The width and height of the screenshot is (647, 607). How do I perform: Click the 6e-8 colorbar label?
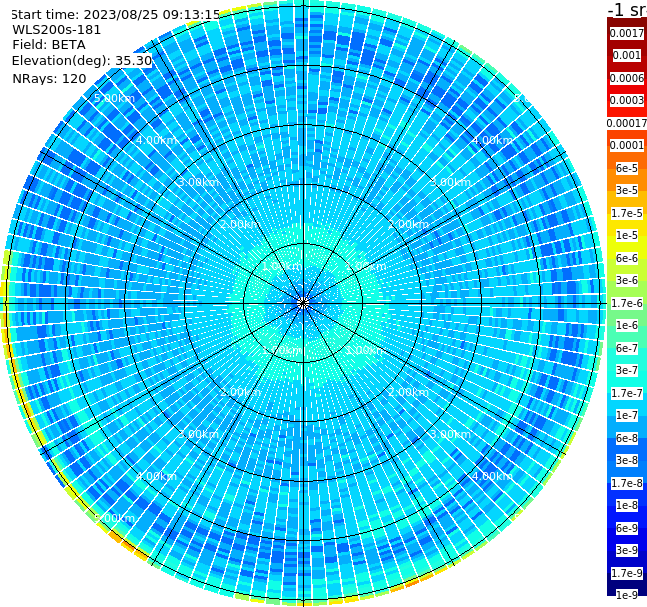click(x=627, y=438)
